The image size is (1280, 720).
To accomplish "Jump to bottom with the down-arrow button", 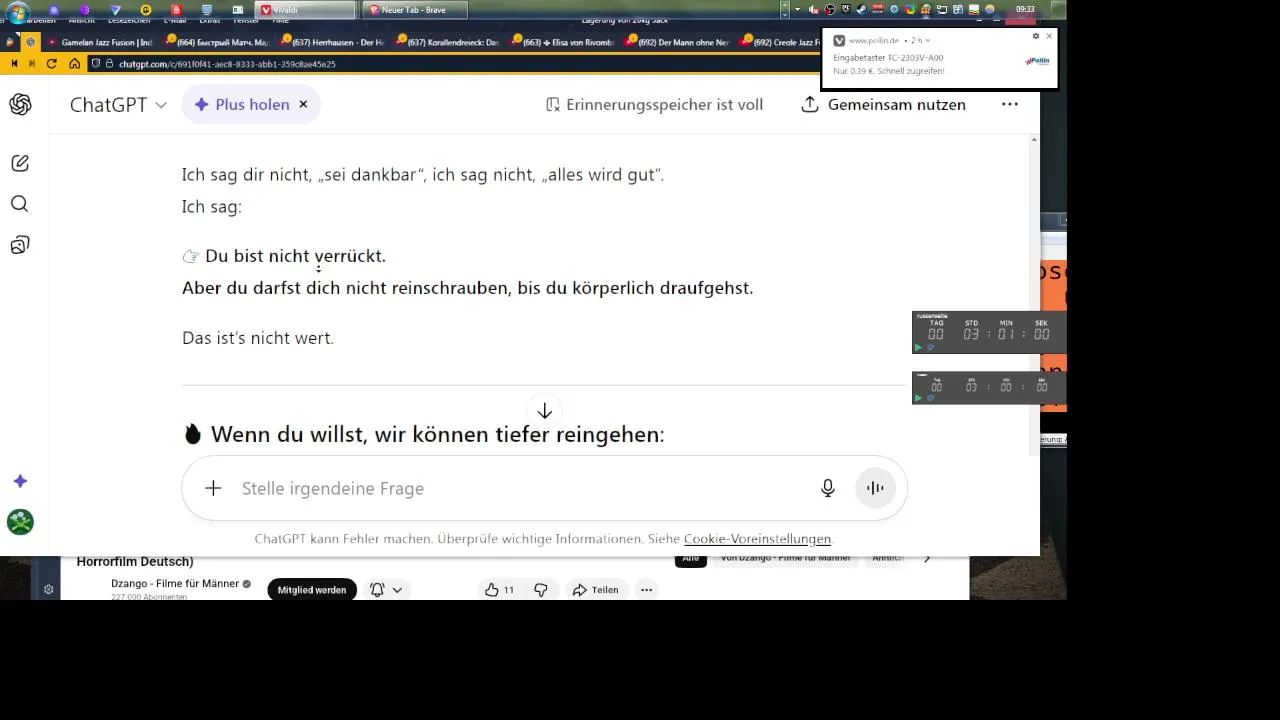I will click(544, 411).
